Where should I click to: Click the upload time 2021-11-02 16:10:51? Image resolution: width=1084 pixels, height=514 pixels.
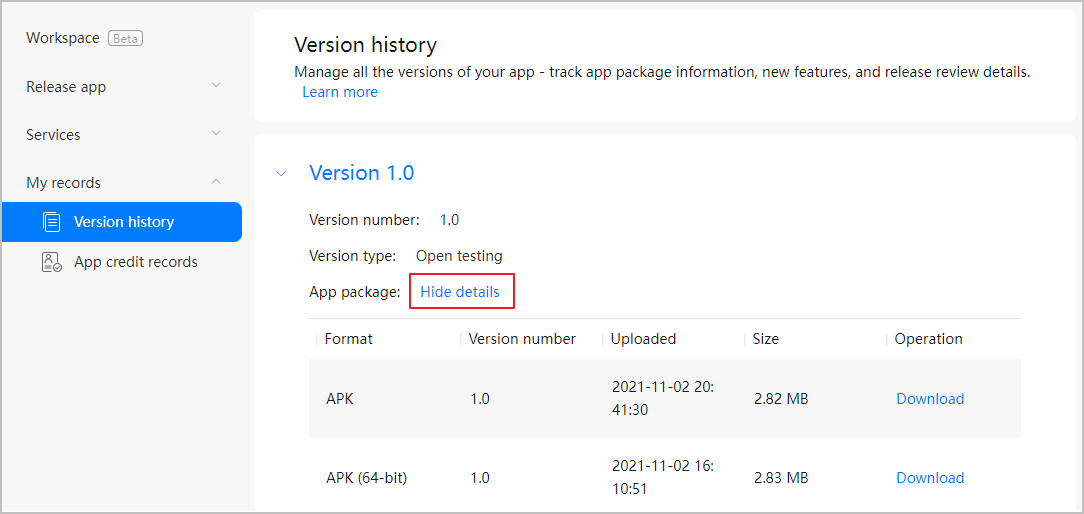(x=663, y=477)
